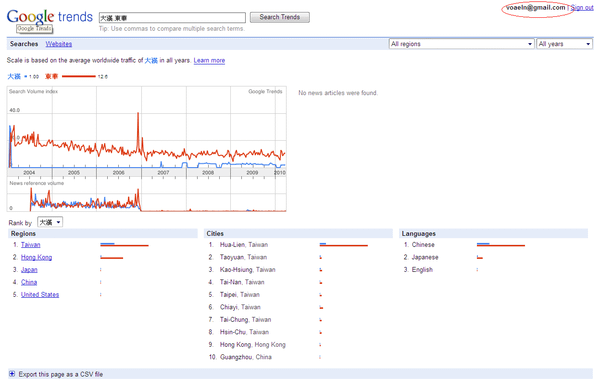This screenshot has height=389, width=600.
Task: Open the Japan region link
Action: pos(29,270)
